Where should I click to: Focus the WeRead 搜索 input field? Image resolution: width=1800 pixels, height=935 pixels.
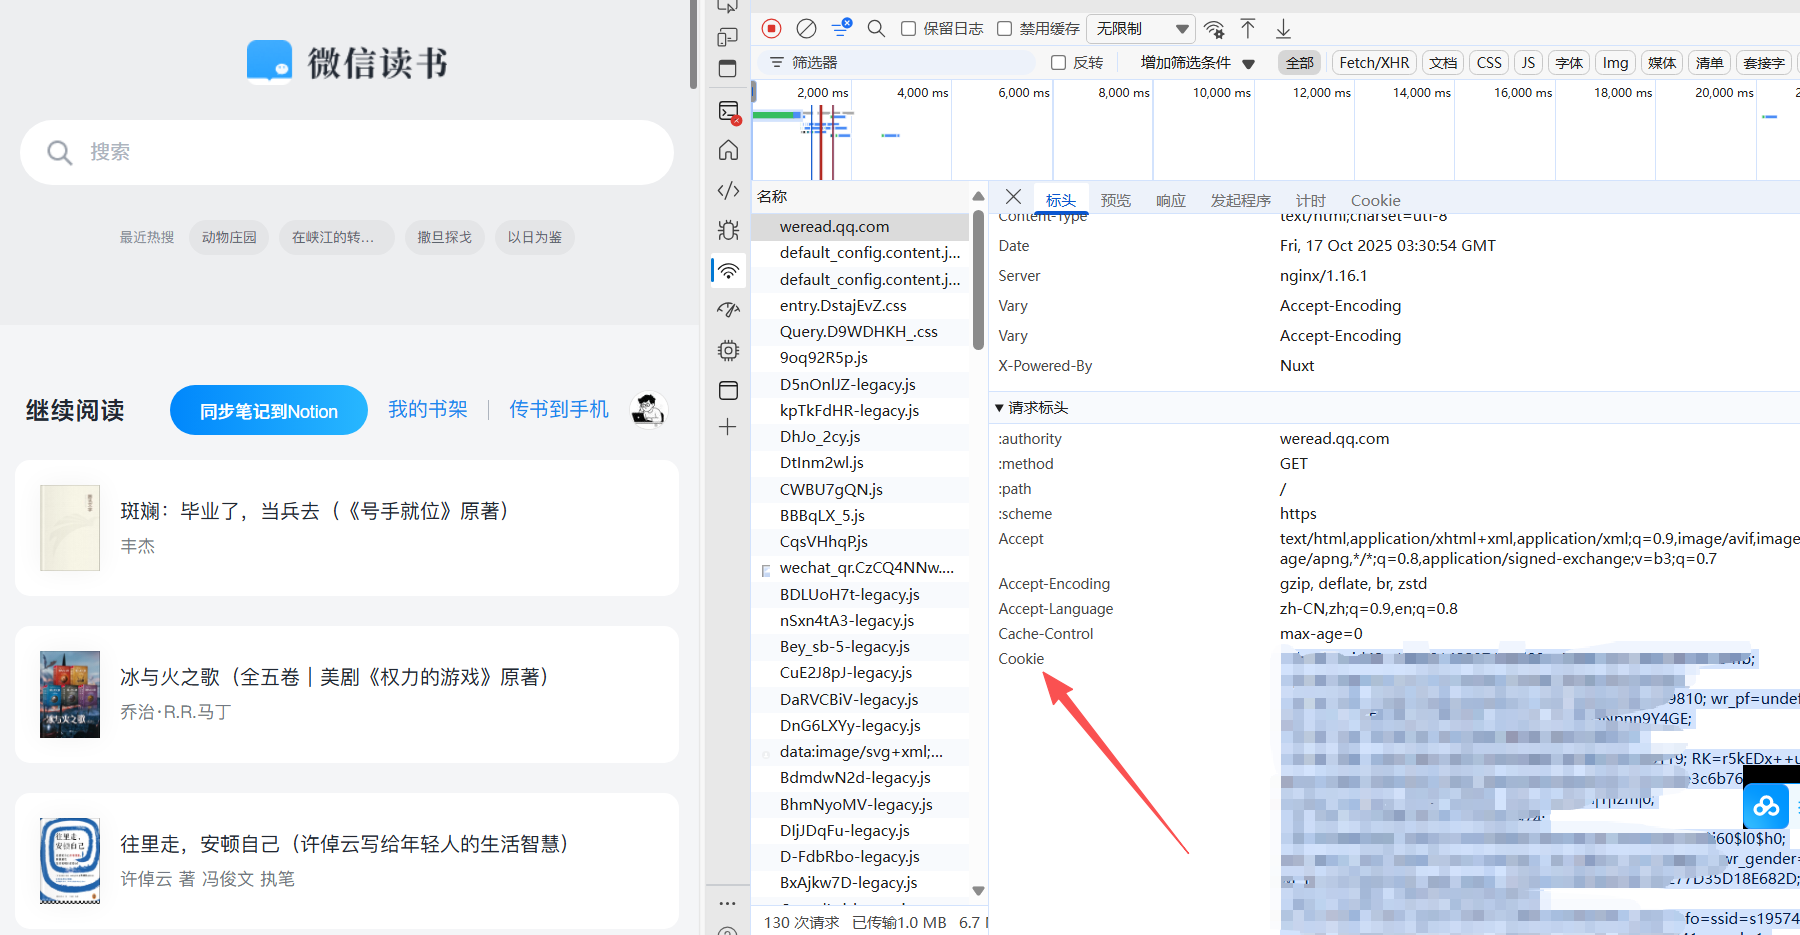point(347,152)
